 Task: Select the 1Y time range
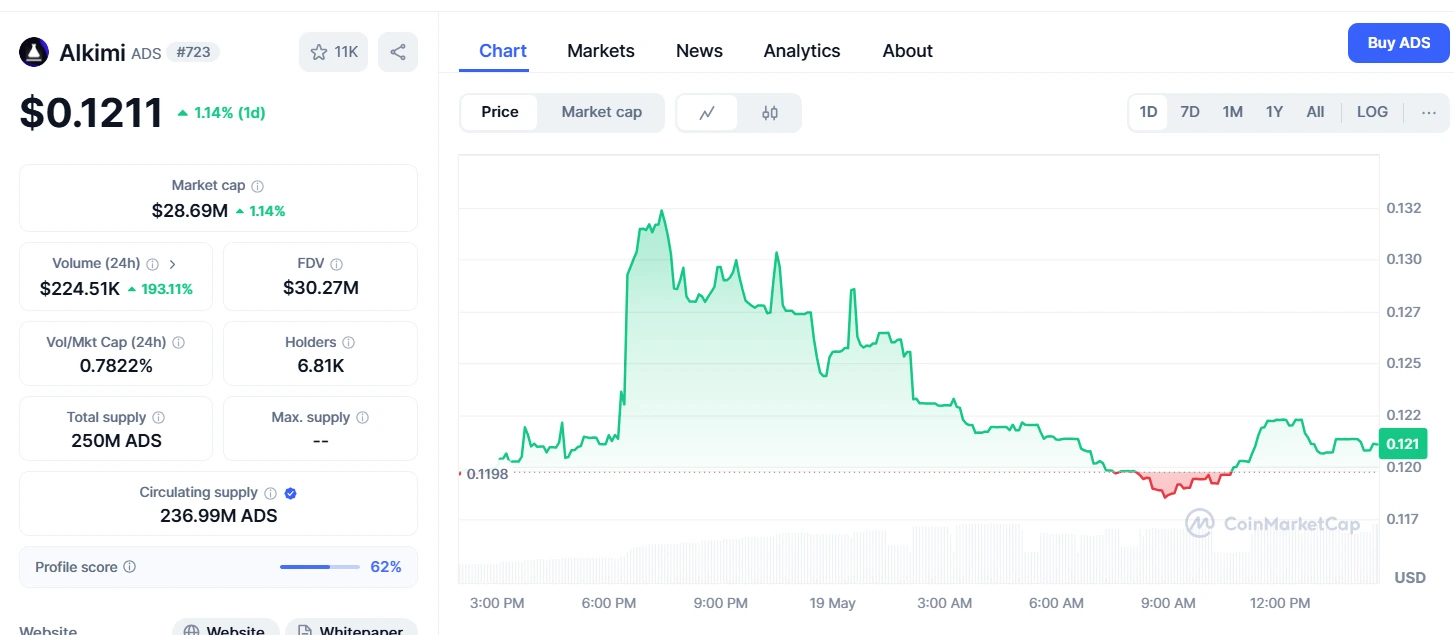(1274, 112)
